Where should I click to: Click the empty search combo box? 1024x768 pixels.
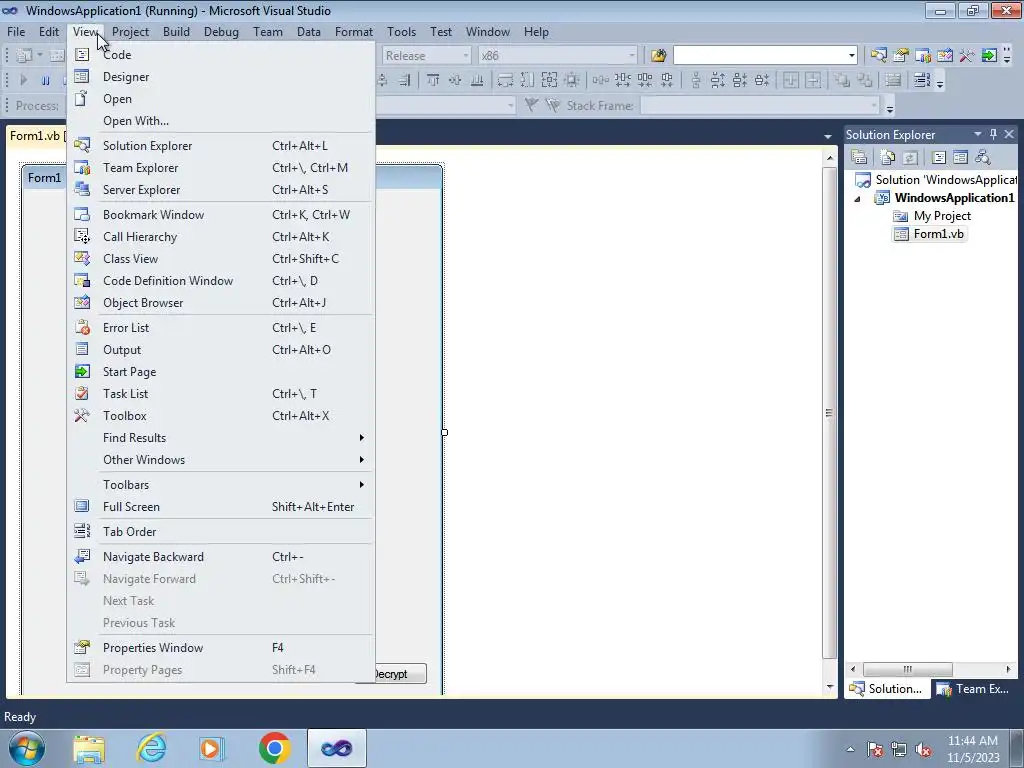[760, 56]
